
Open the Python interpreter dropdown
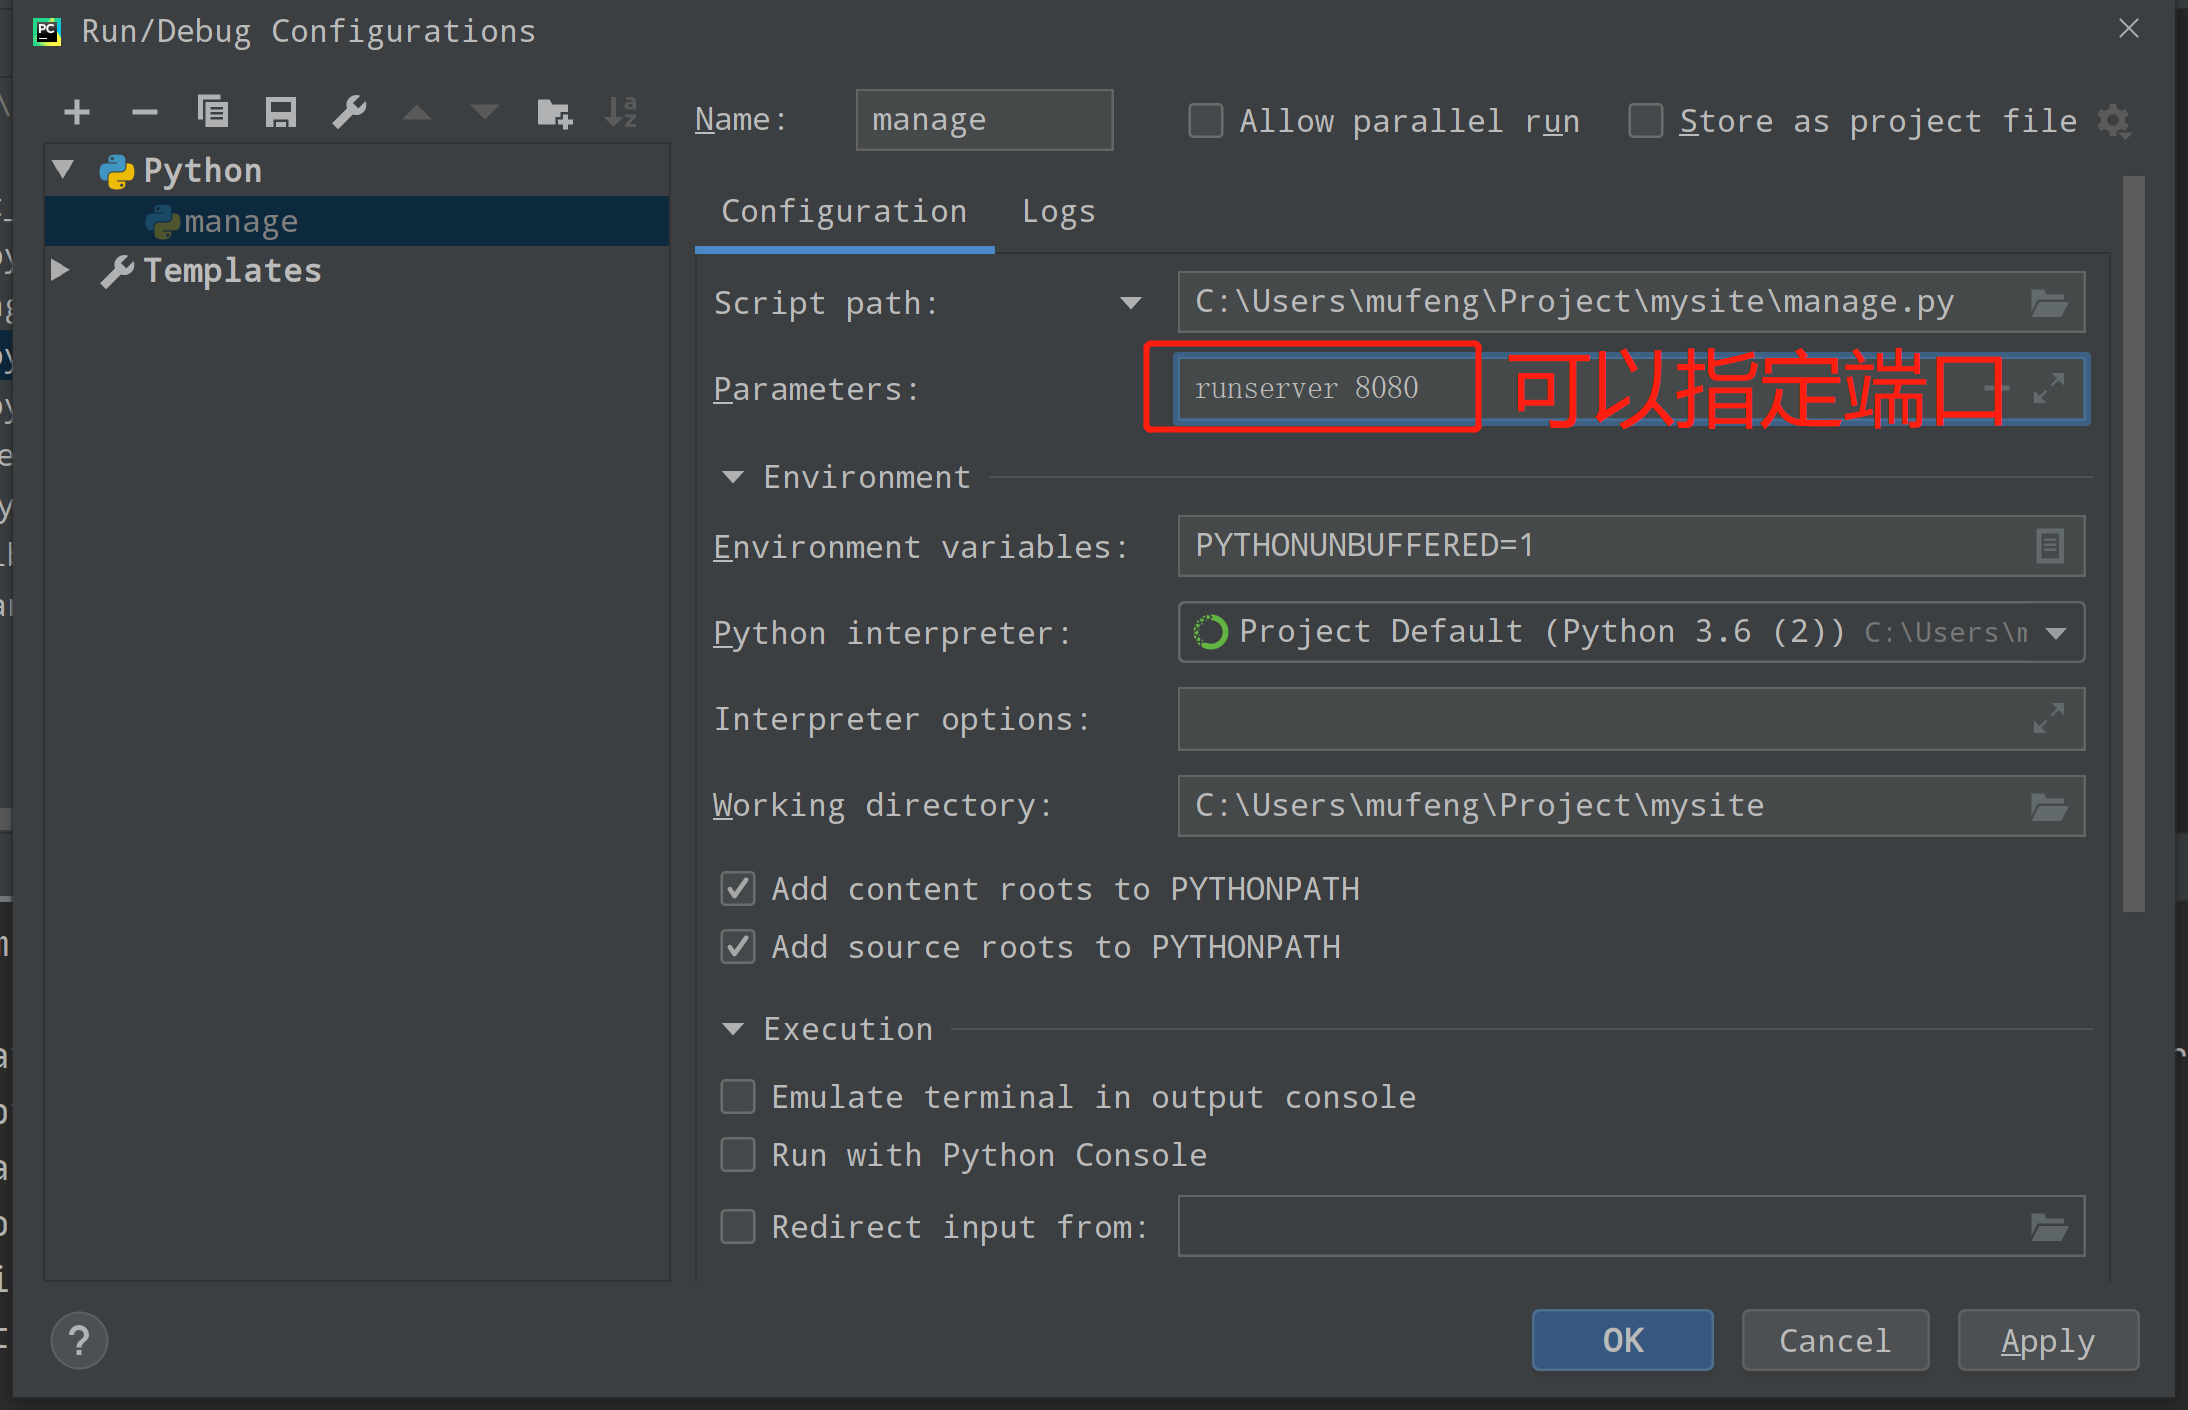tap(2056, 633)
